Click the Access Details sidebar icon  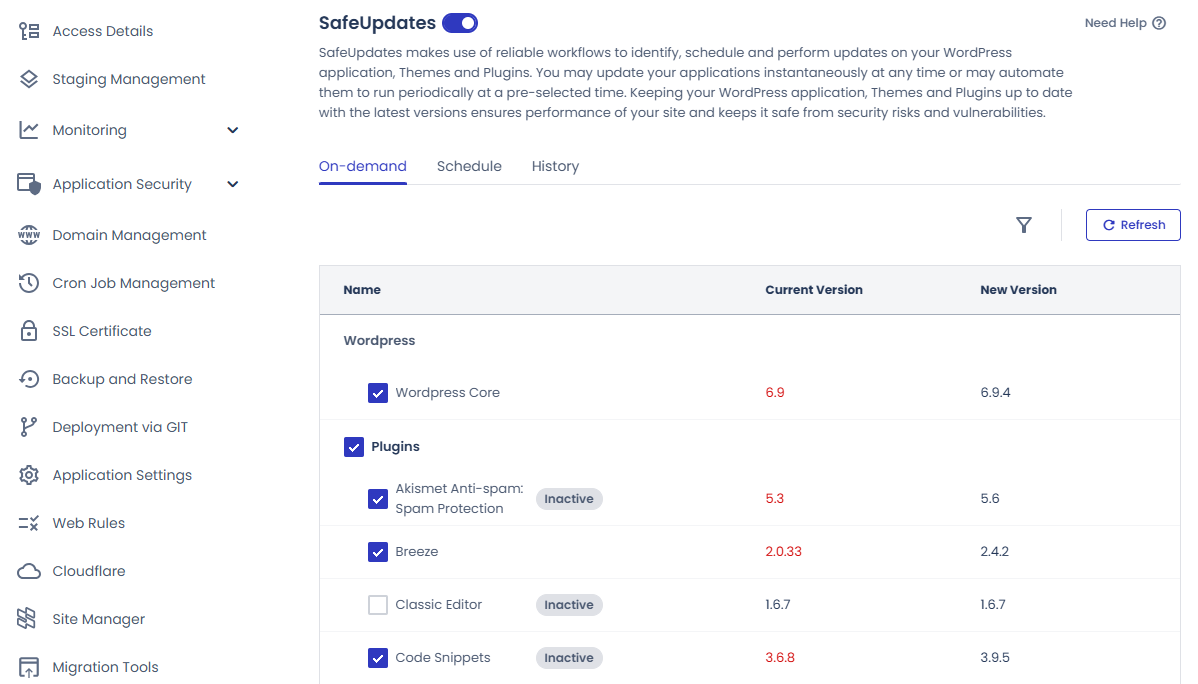click(x=29, y=31)
